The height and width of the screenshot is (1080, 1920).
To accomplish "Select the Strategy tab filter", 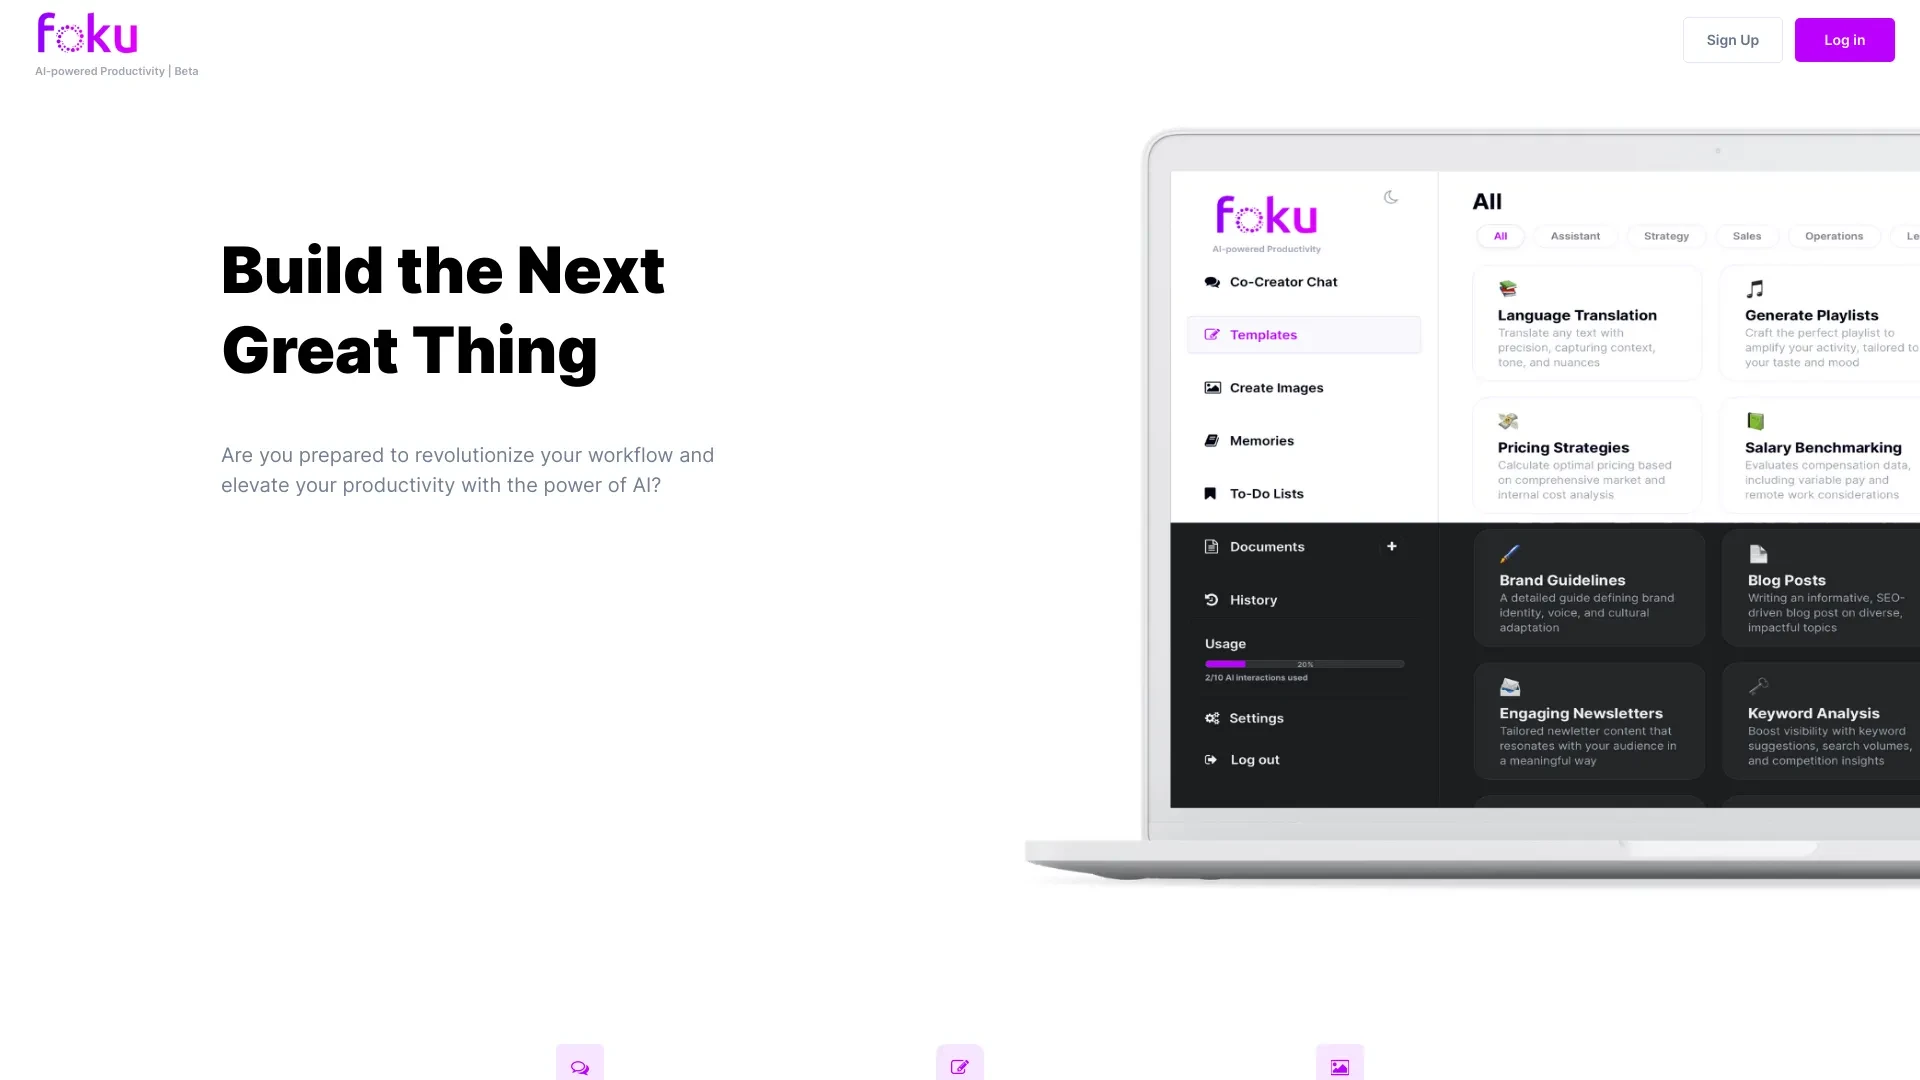I will click(x=1665, y=235).
